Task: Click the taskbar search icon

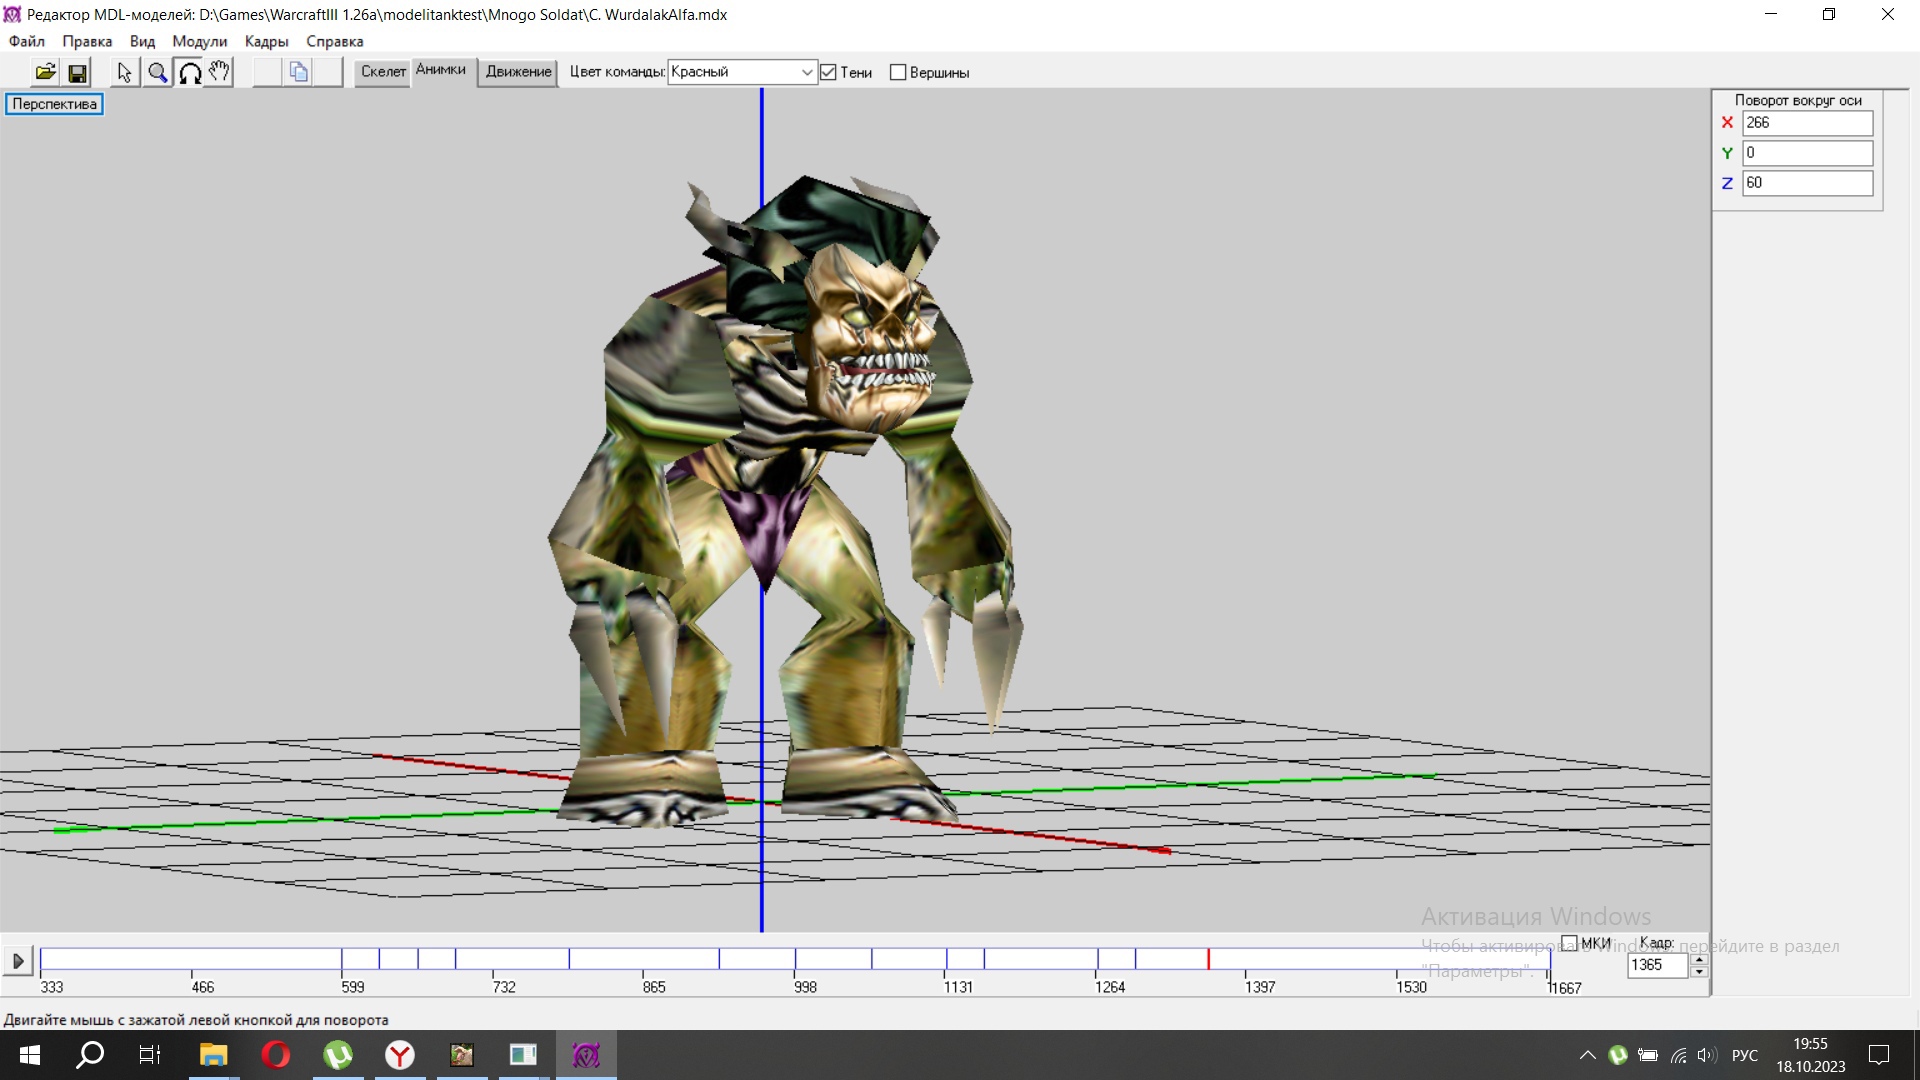Action: point(90,1055)
